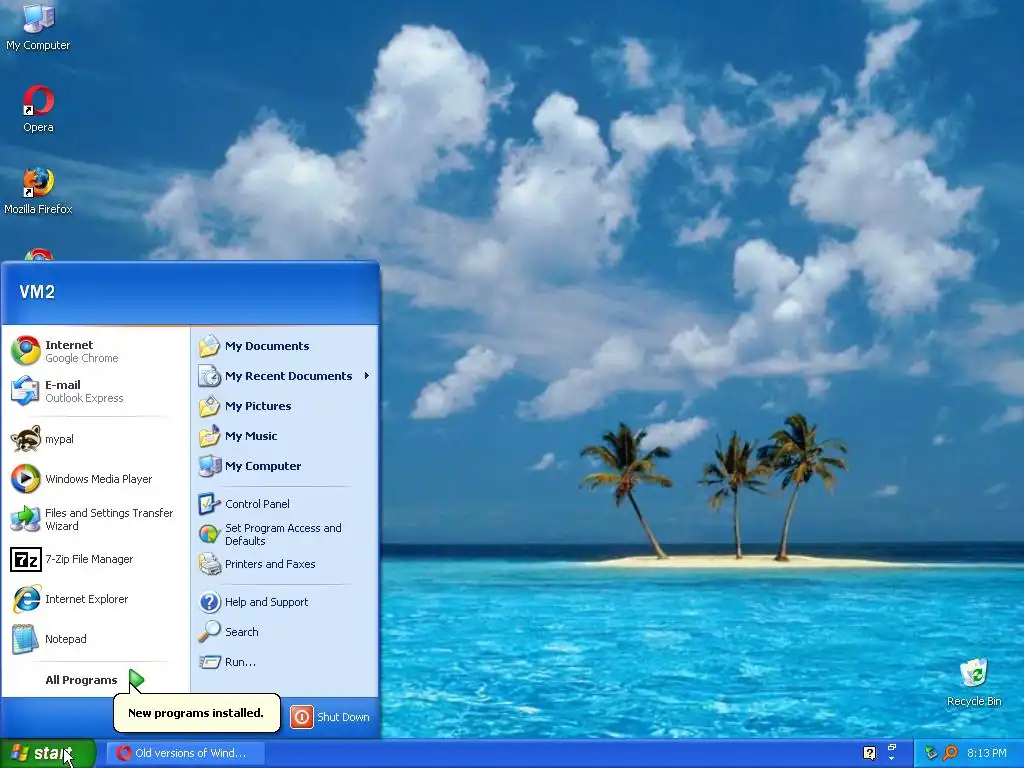Open Notepad icon in Start menu

point(25,639)
